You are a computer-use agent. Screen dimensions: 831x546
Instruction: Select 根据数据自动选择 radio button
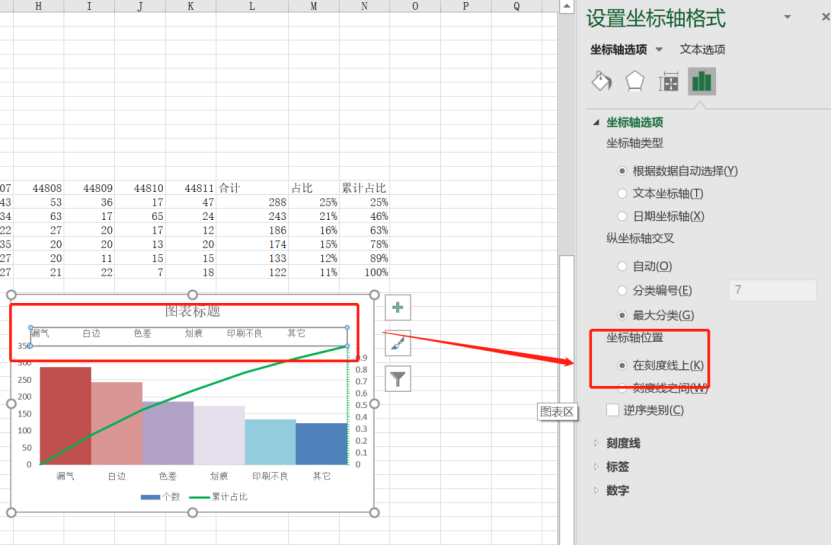point(622,171)
